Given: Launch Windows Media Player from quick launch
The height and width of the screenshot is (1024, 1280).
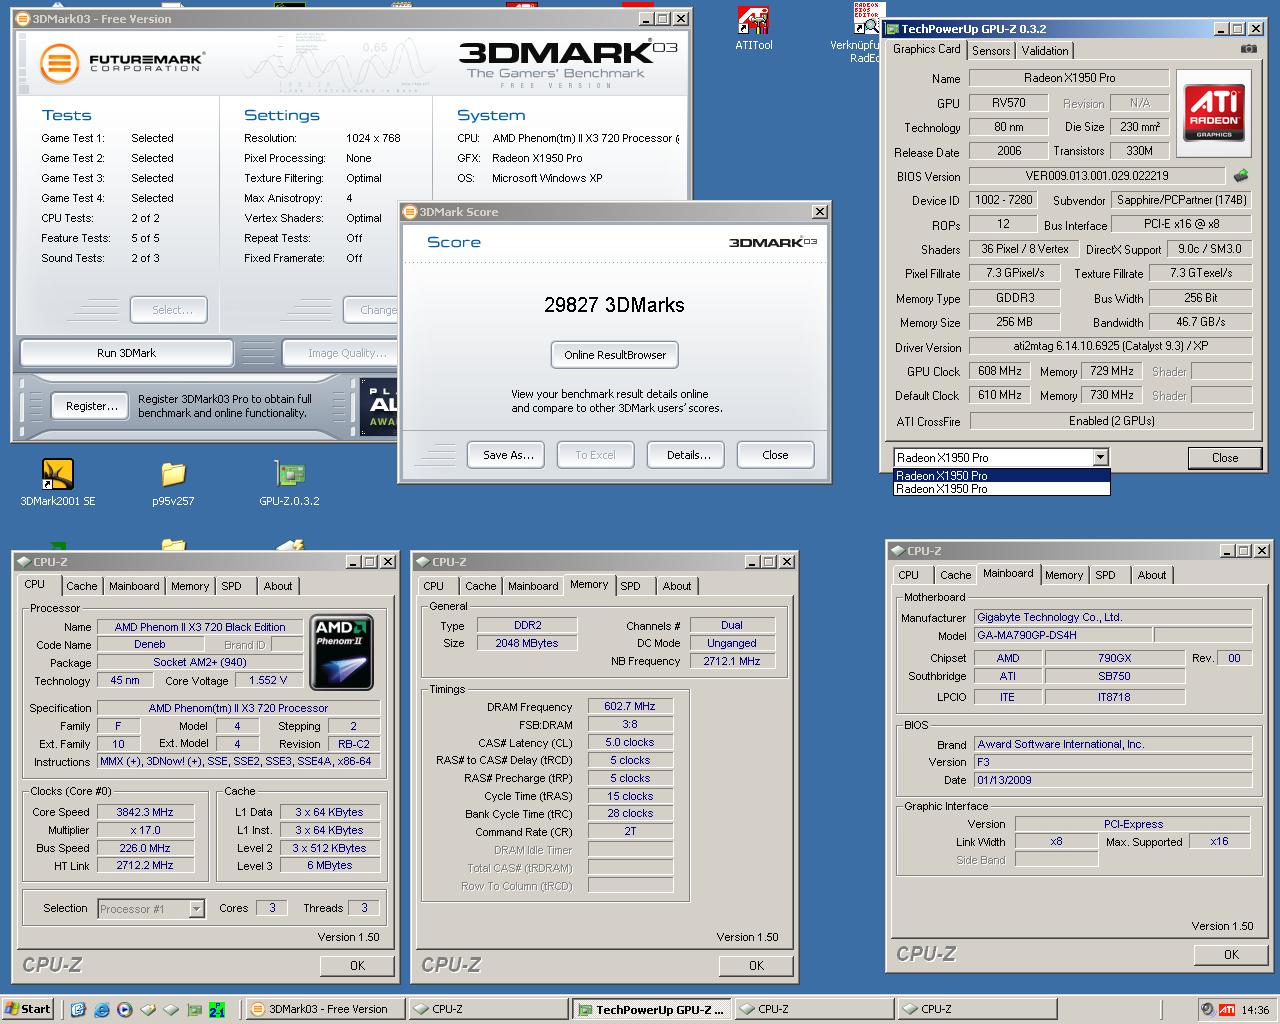Looking at the screenshot, I should (x=125, y=1009).
